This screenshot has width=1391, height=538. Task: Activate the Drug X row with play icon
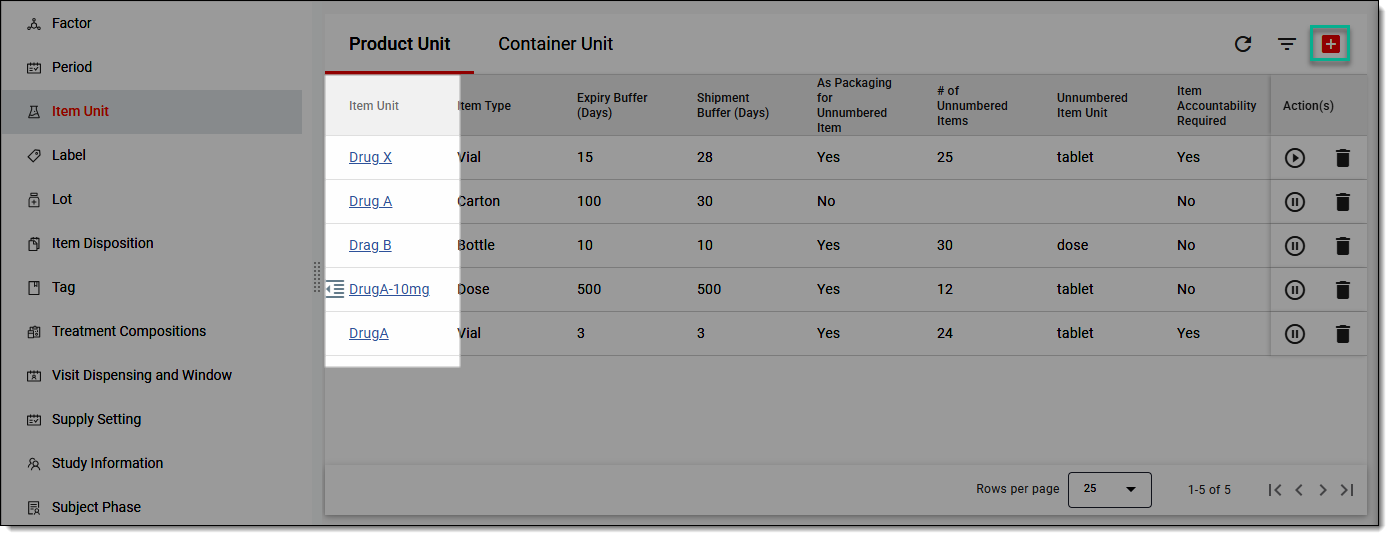click(x=1295, y=158)
